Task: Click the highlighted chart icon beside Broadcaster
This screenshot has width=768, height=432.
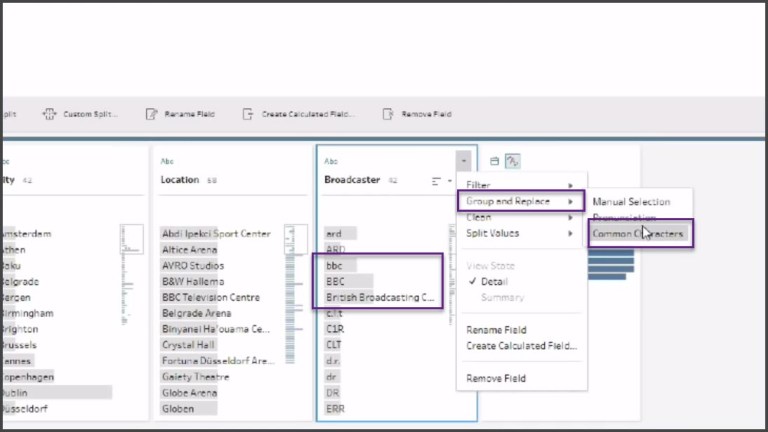Action: pyautogui.click(x=512, y=161)
